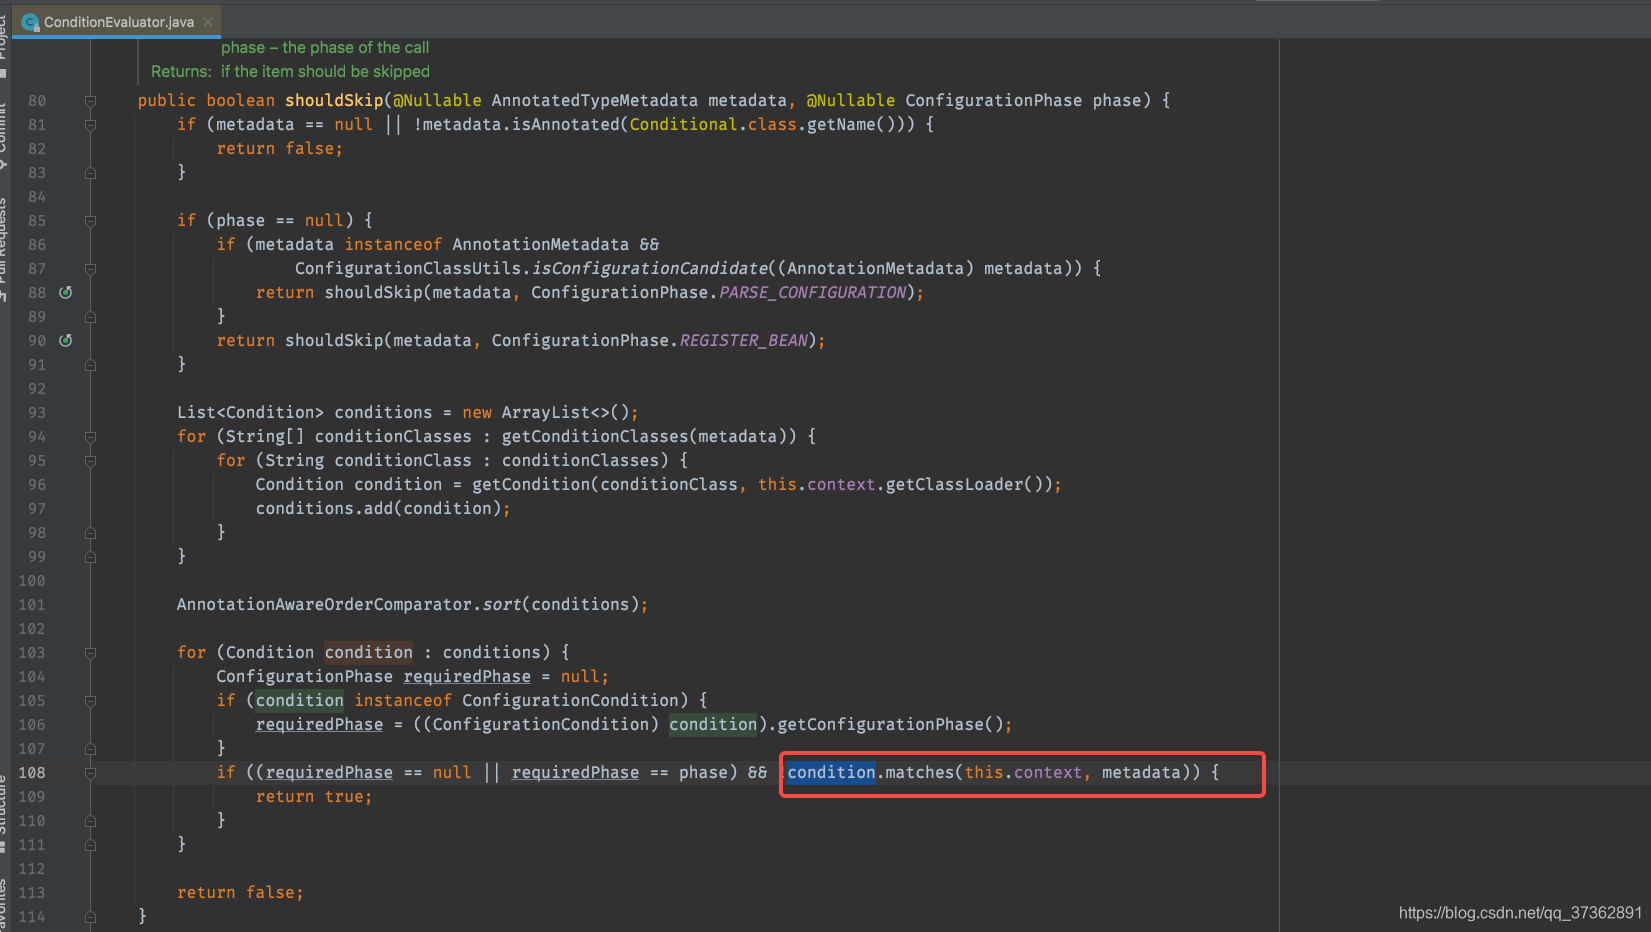Click 'return true;' on line 109
1651x932 pixels.
(314, 796)
